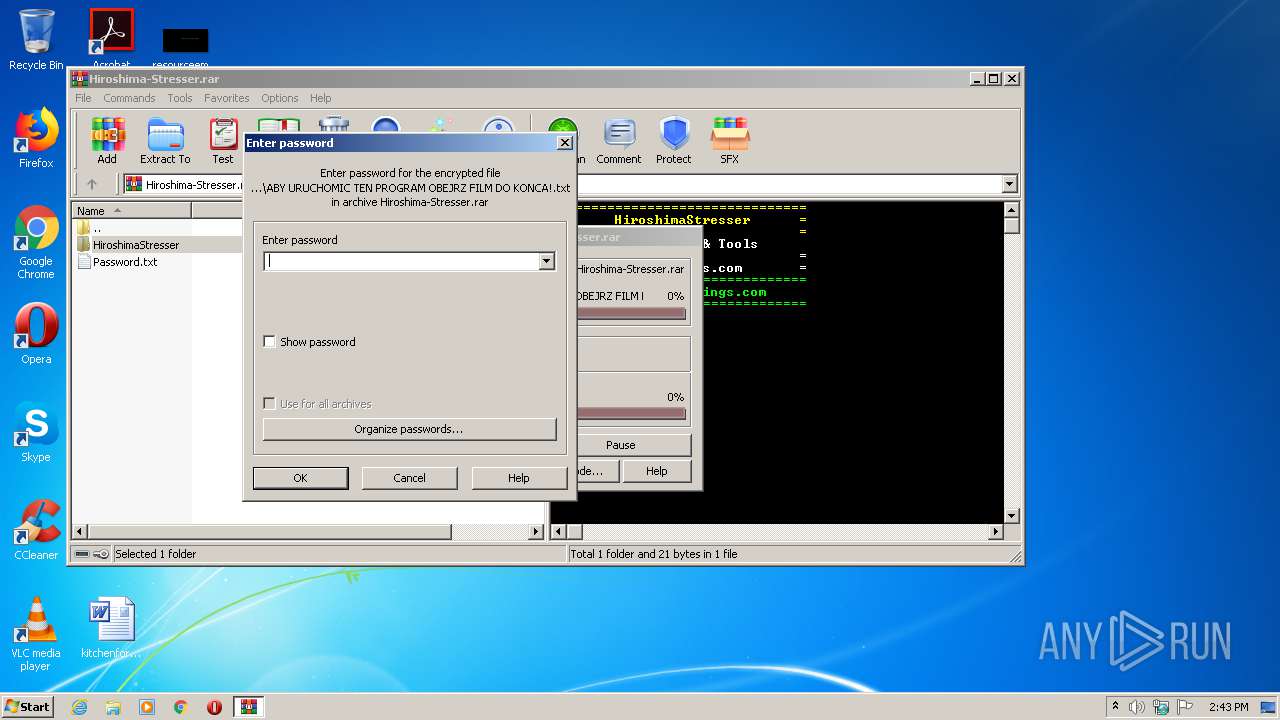
Task: Select the kitchenfor Word document icon
Action: click(x=111, y=628)
